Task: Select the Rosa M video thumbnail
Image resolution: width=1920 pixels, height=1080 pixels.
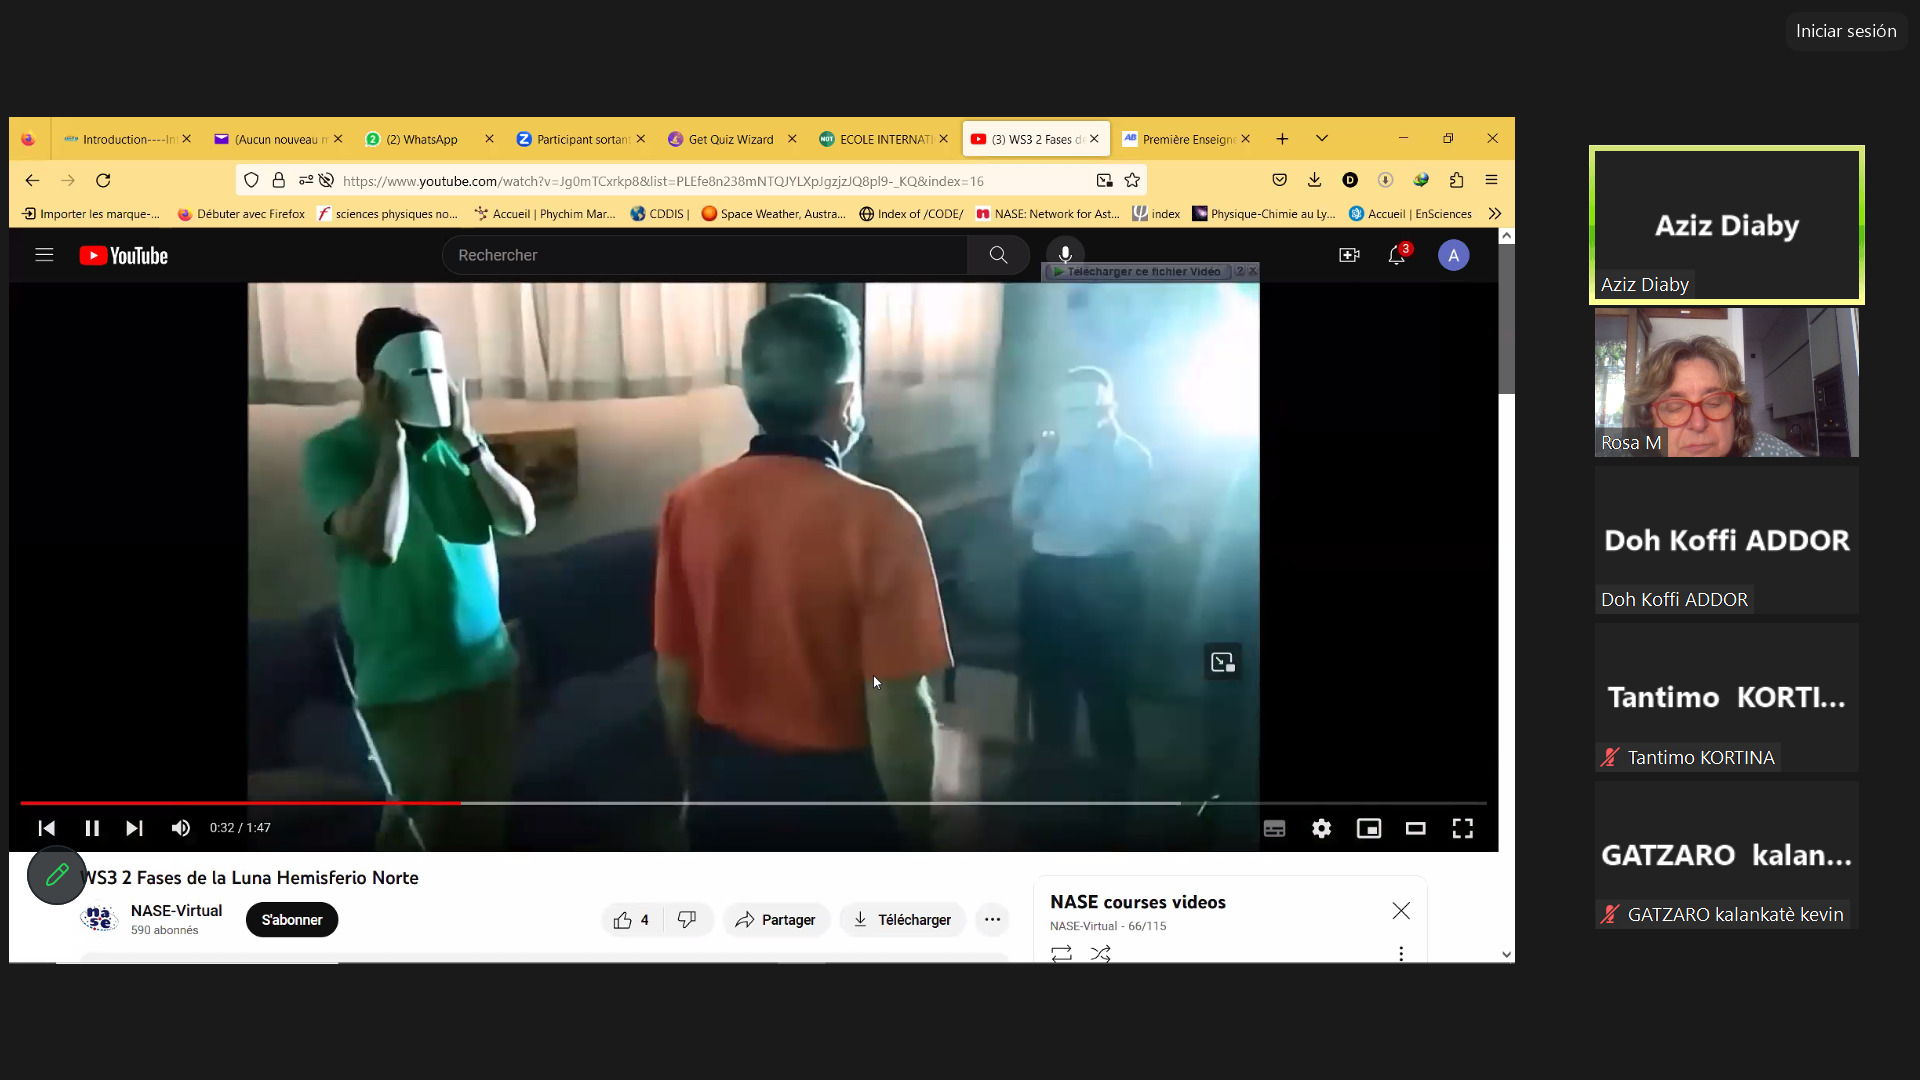Action: (x=1726, y=382)
